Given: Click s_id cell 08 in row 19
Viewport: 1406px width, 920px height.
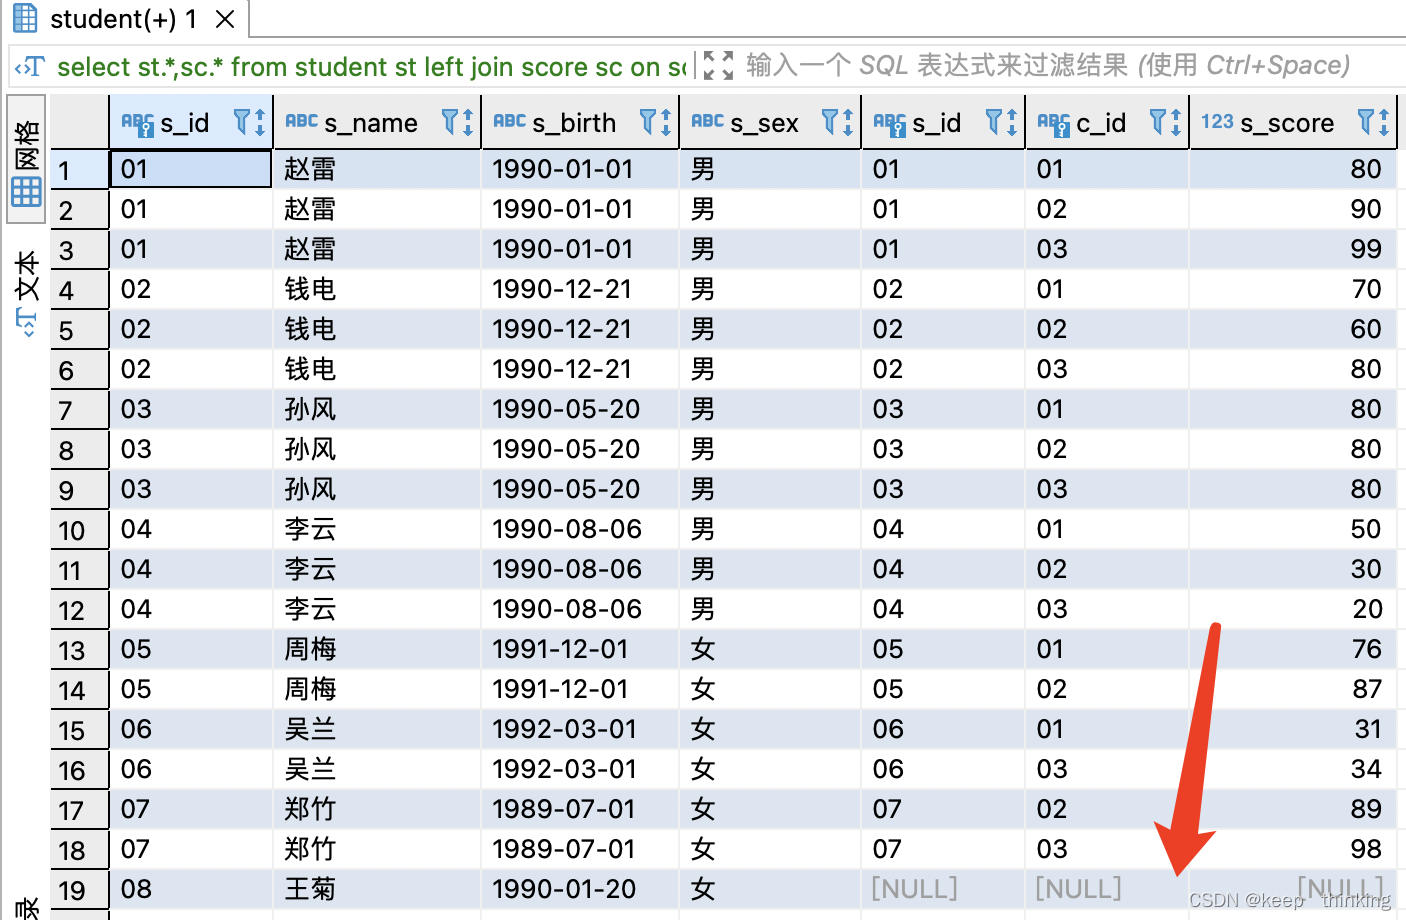Looking at the screenshot, I should pos(190,889).
